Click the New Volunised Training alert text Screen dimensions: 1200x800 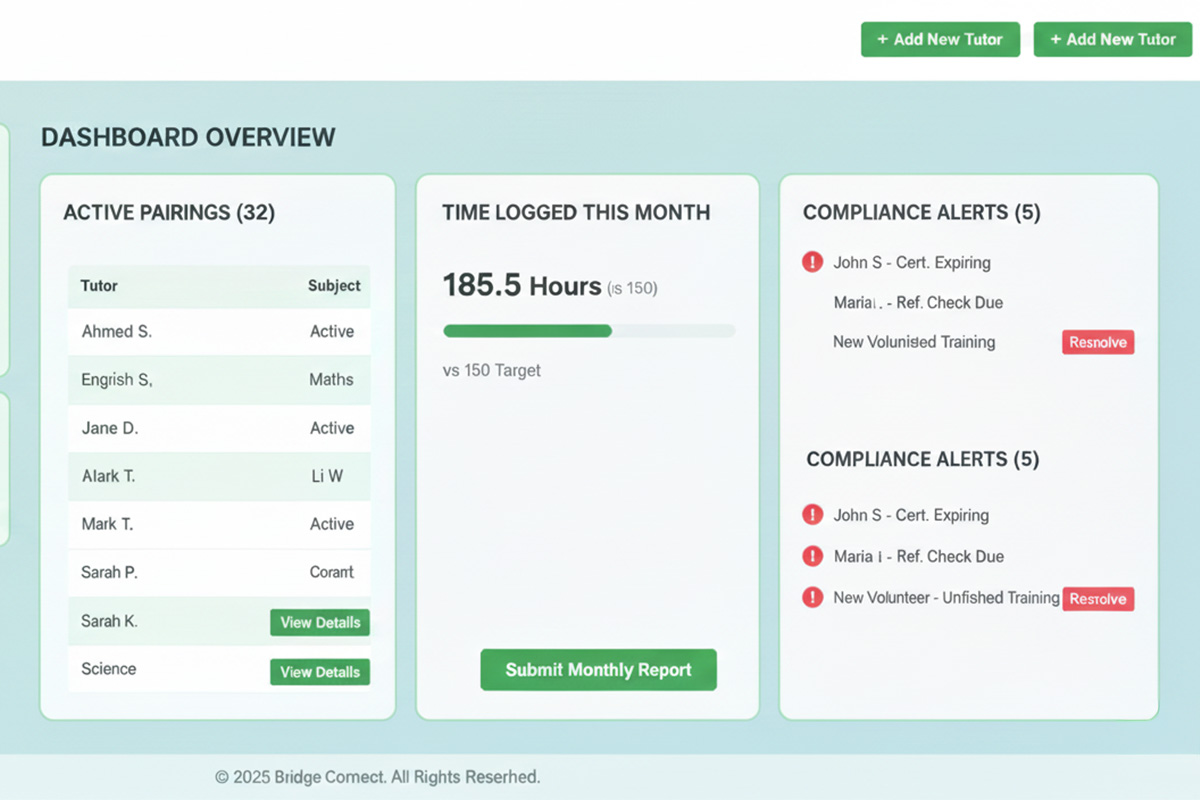pos(914,342)
